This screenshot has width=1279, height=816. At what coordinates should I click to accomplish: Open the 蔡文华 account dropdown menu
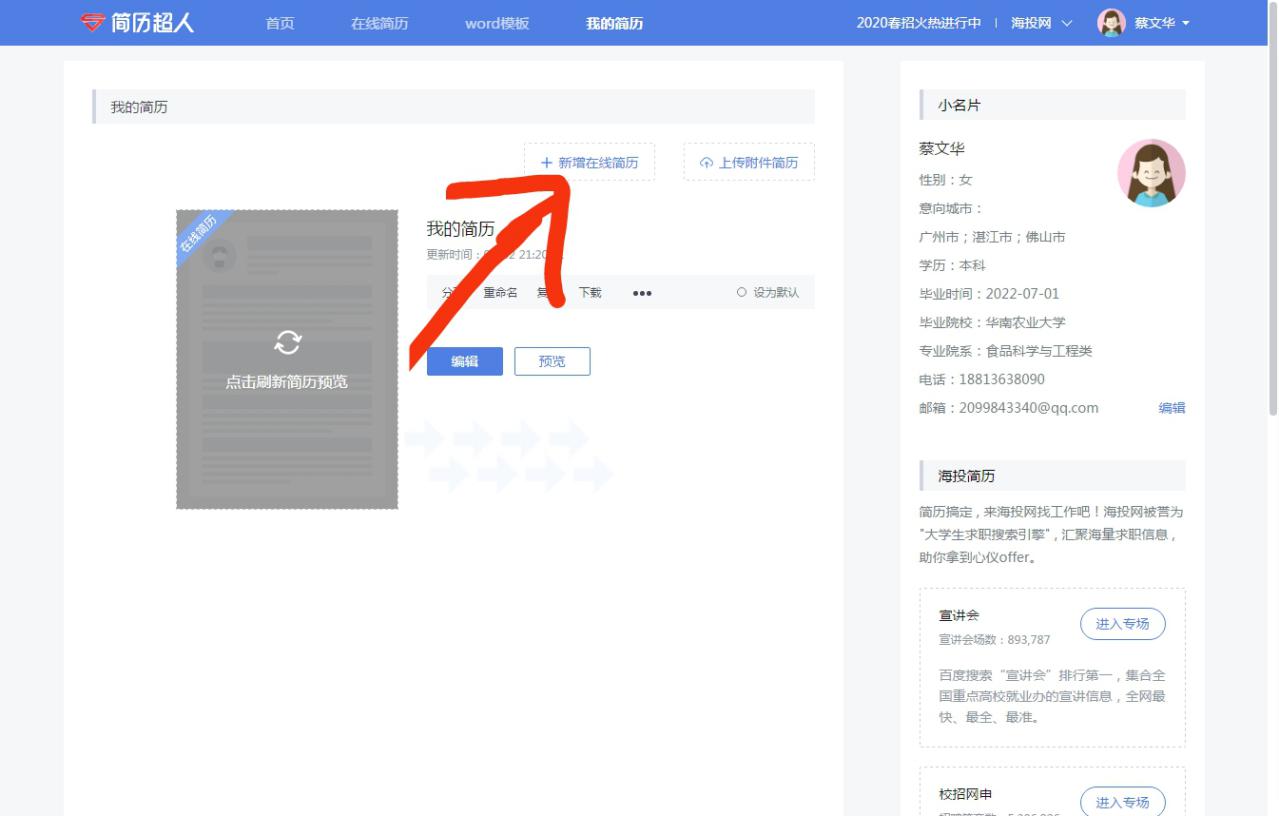(1161, 23)
